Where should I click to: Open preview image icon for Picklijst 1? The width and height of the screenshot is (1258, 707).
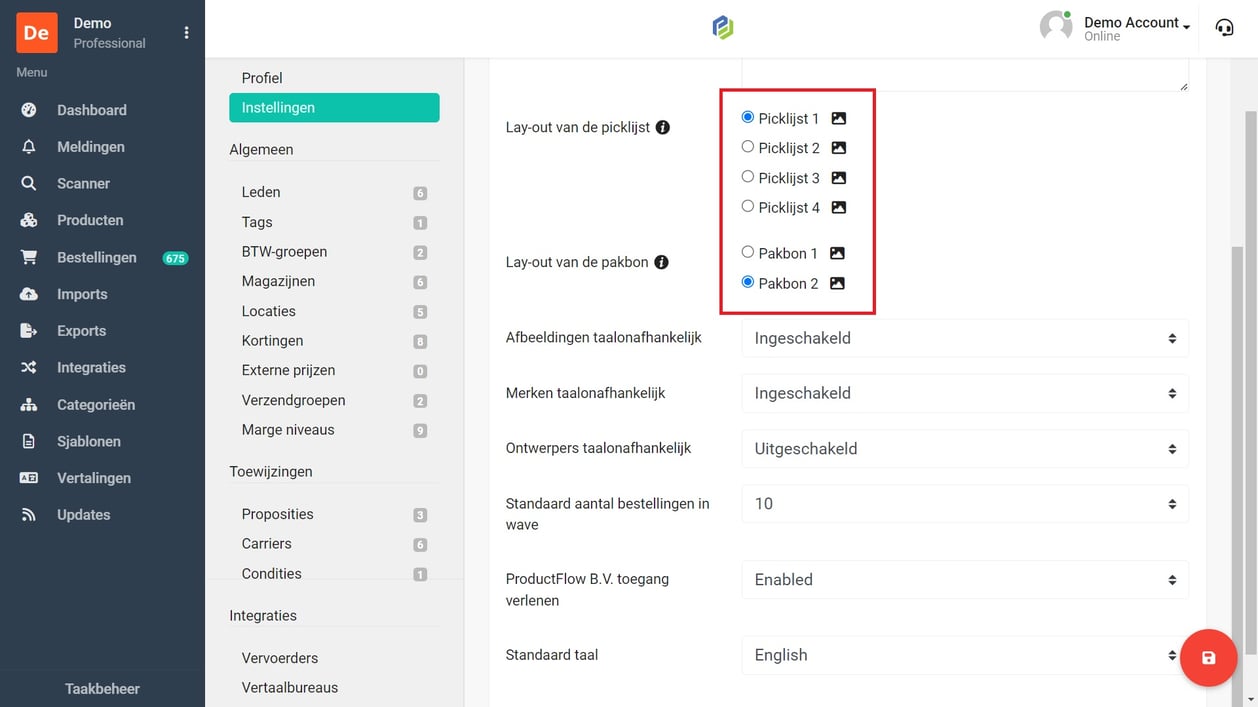pyautogui.click(x=839, y=118)
